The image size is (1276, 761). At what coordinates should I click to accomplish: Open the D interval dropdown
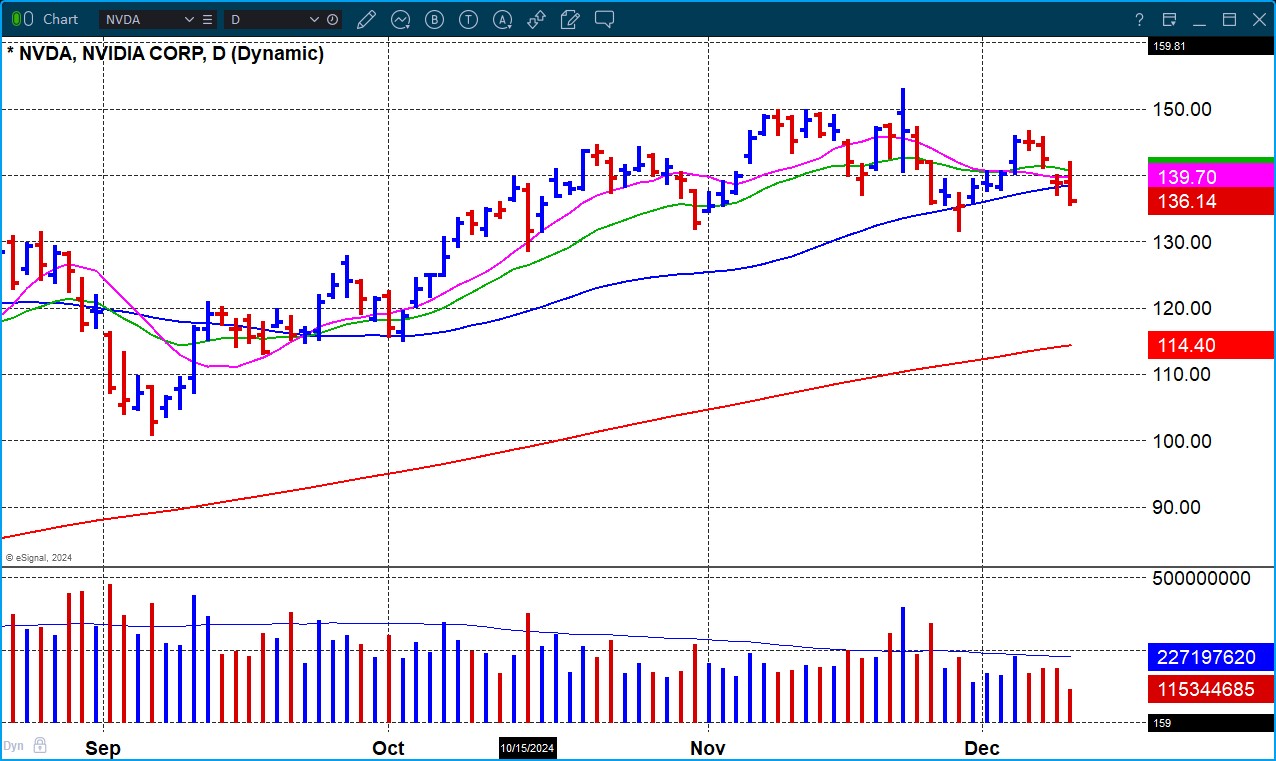[x=314, y=19]
